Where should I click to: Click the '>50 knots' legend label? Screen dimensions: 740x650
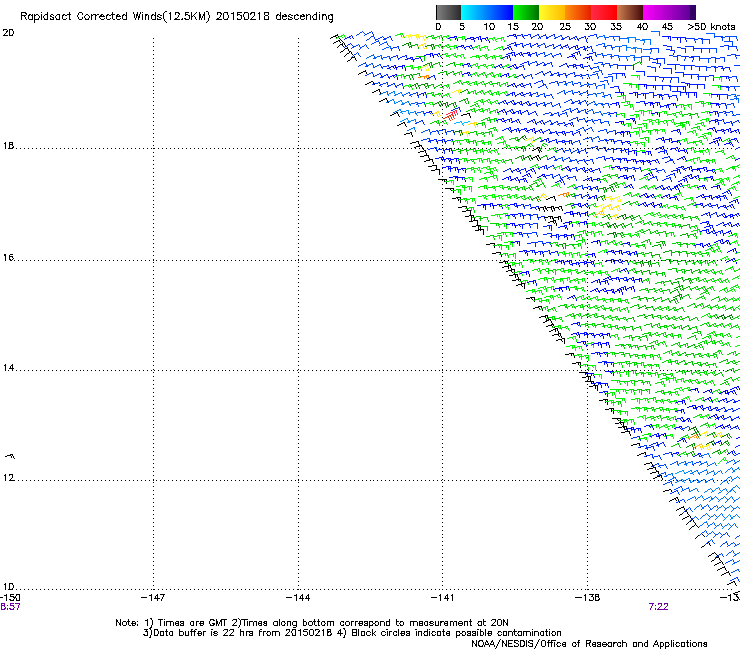711,27
